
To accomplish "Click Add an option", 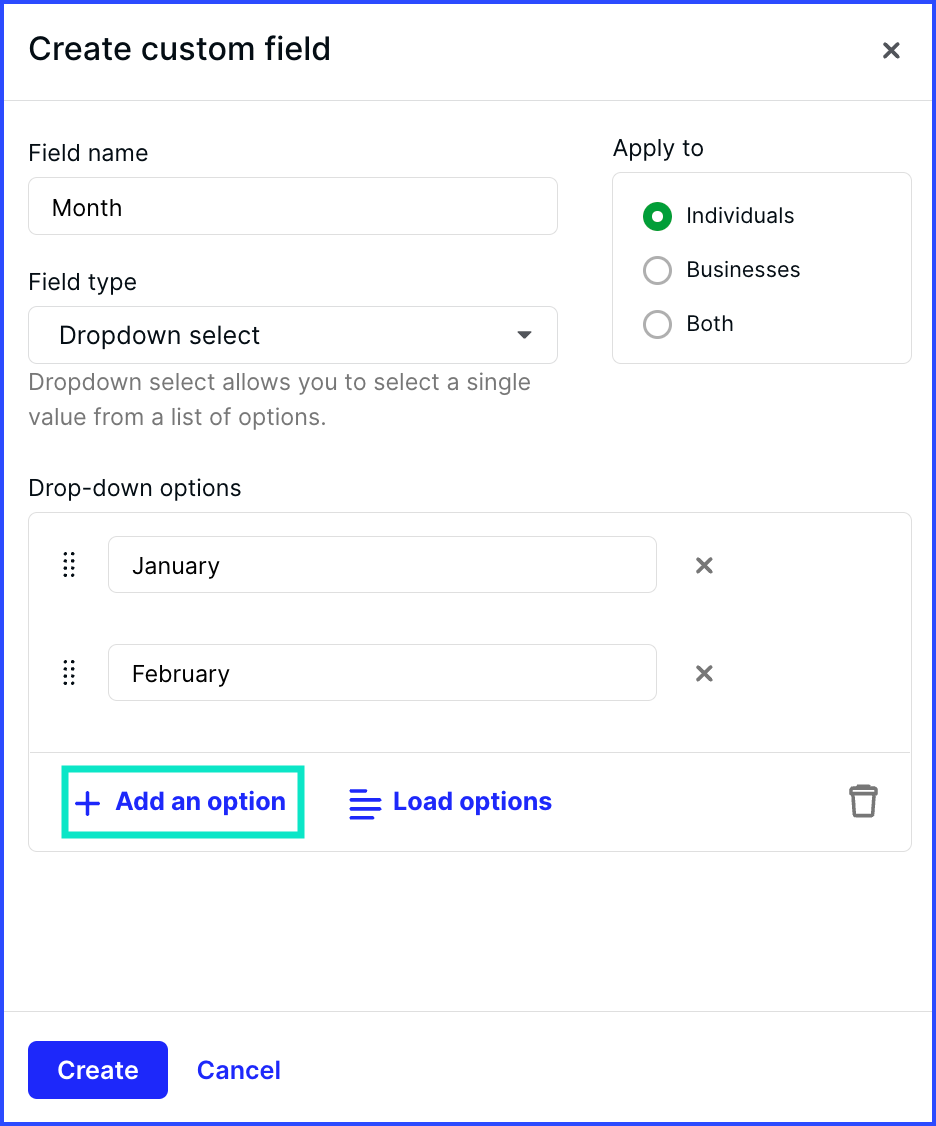I will [x=183, y=801].
